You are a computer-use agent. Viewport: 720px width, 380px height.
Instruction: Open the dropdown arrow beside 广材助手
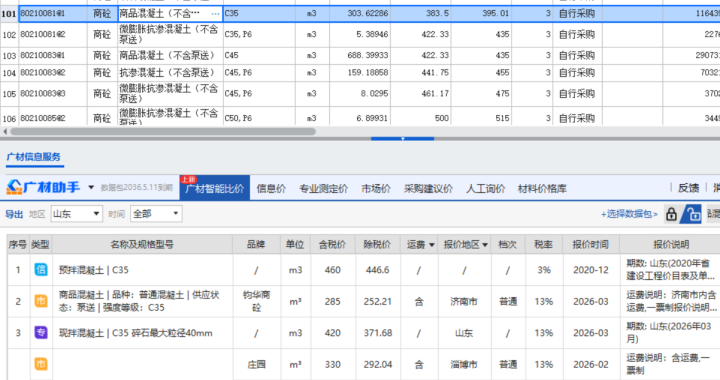click(x=91, y=187)
